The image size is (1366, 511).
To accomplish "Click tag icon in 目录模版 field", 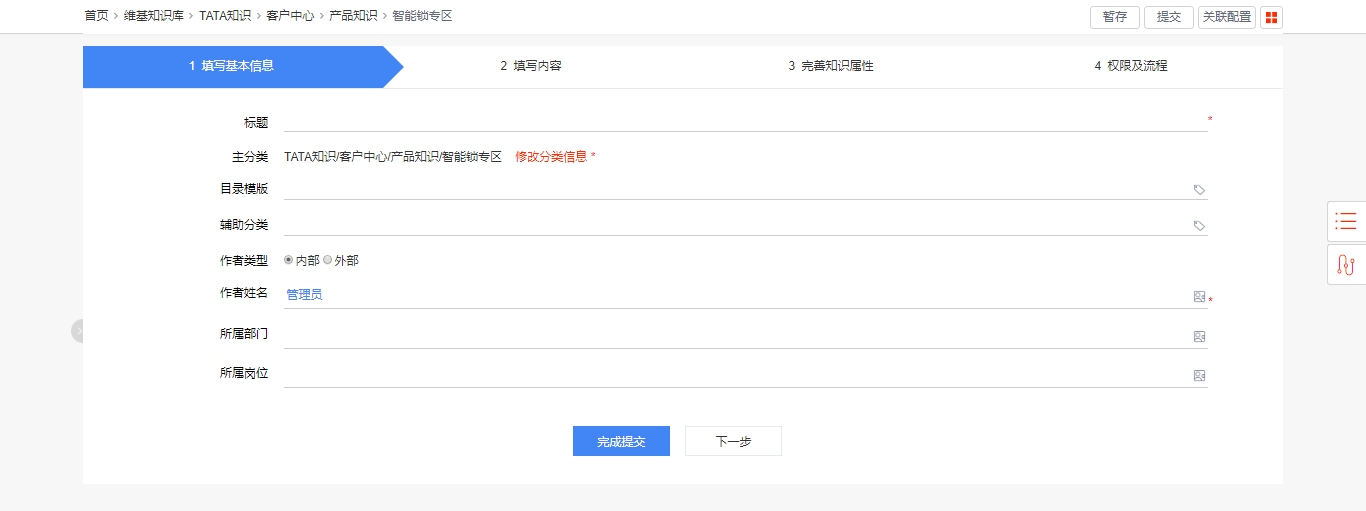I will 1199,190.
